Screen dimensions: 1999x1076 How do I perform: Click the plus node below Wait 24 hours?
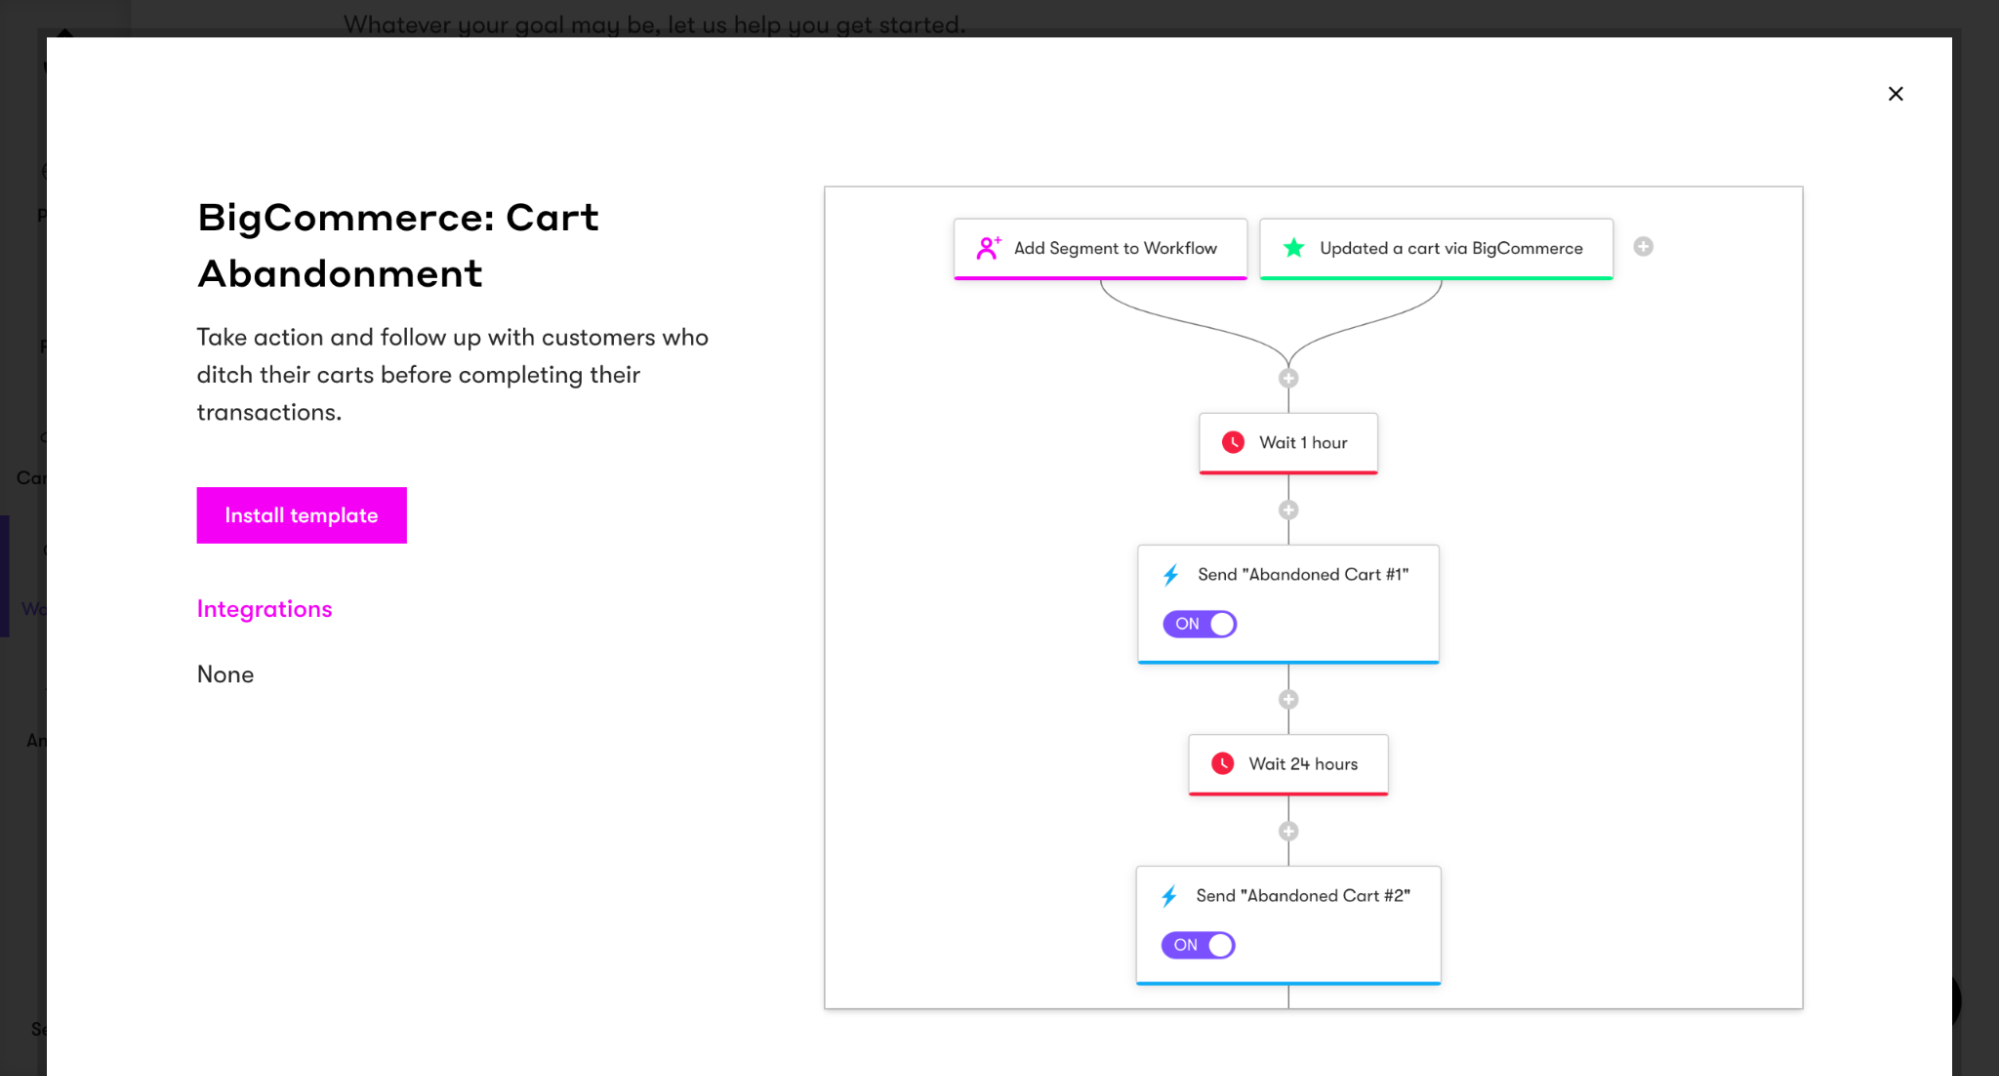(1288, 831)
